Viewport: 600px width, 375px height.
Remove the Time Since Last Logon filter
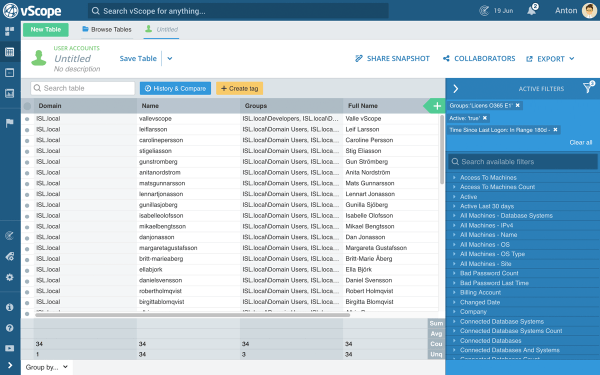coord(555,130)
